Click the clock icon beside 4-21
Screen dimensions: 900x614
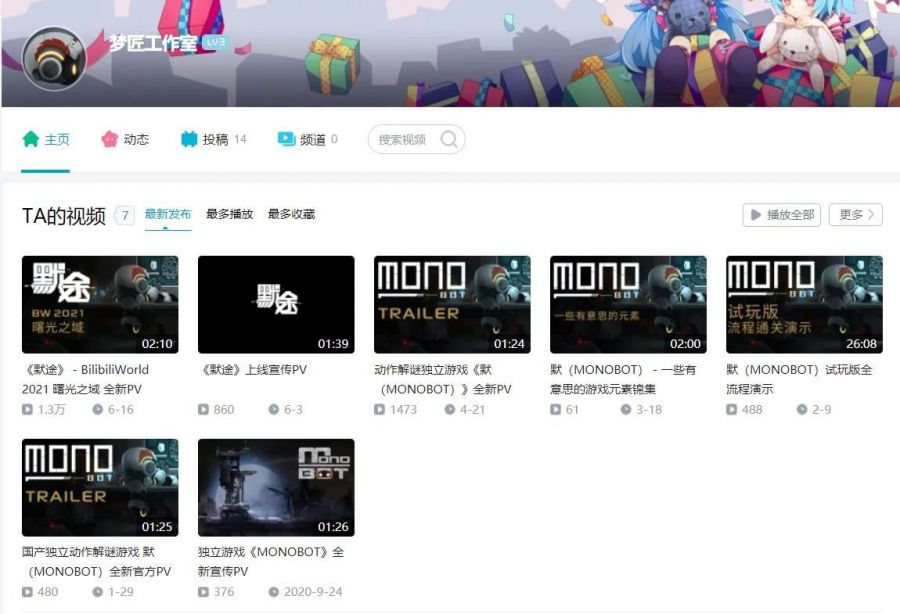click(x=449, y=410)
